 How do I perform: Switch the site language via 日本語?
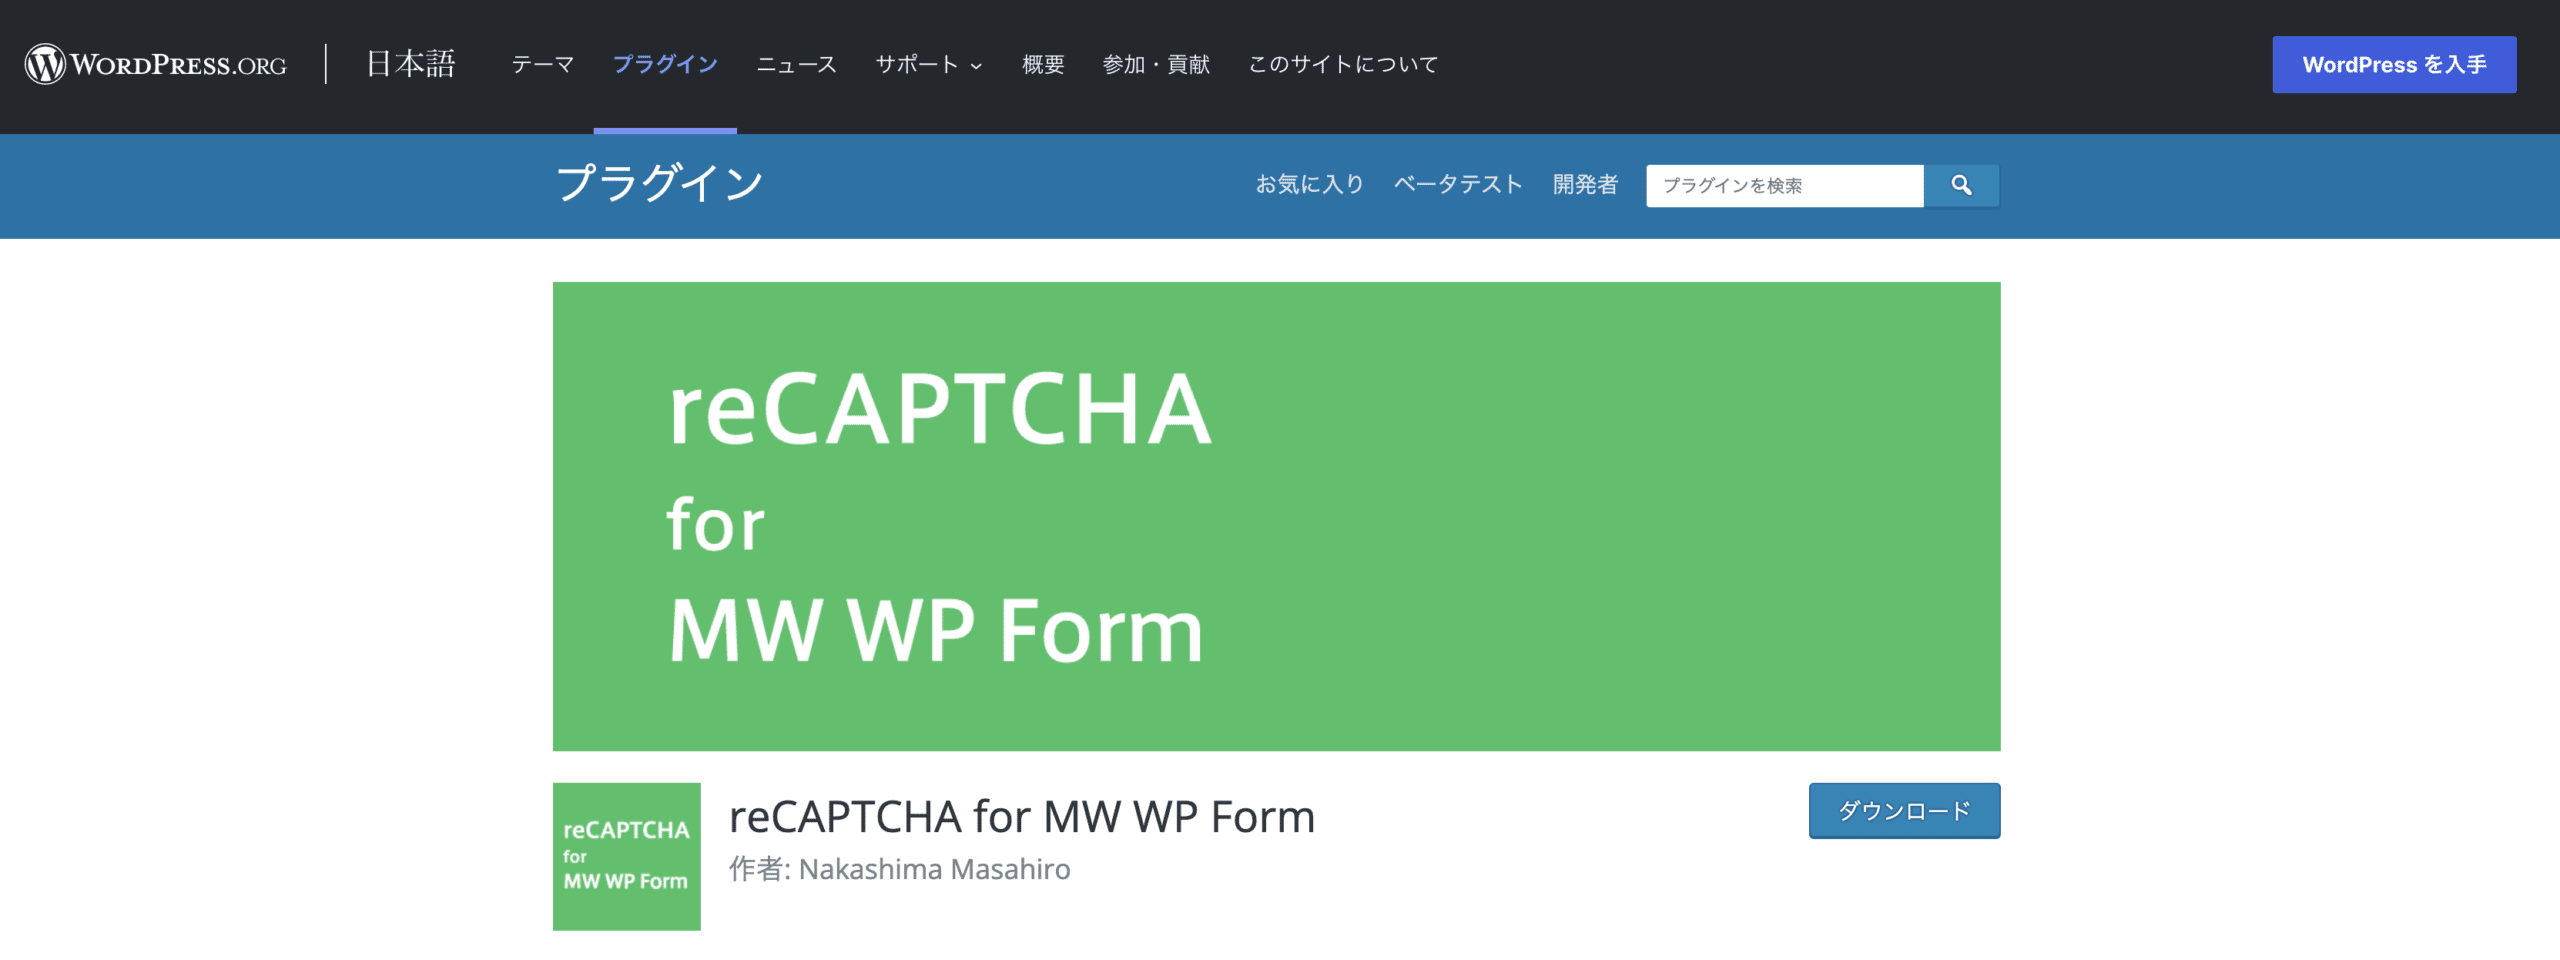click(x=410, y=63)
